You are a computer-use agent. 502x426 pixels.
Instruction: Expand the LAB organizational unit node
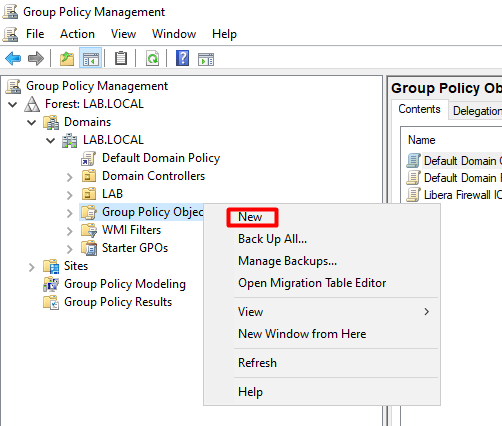[x=69, y=195]
